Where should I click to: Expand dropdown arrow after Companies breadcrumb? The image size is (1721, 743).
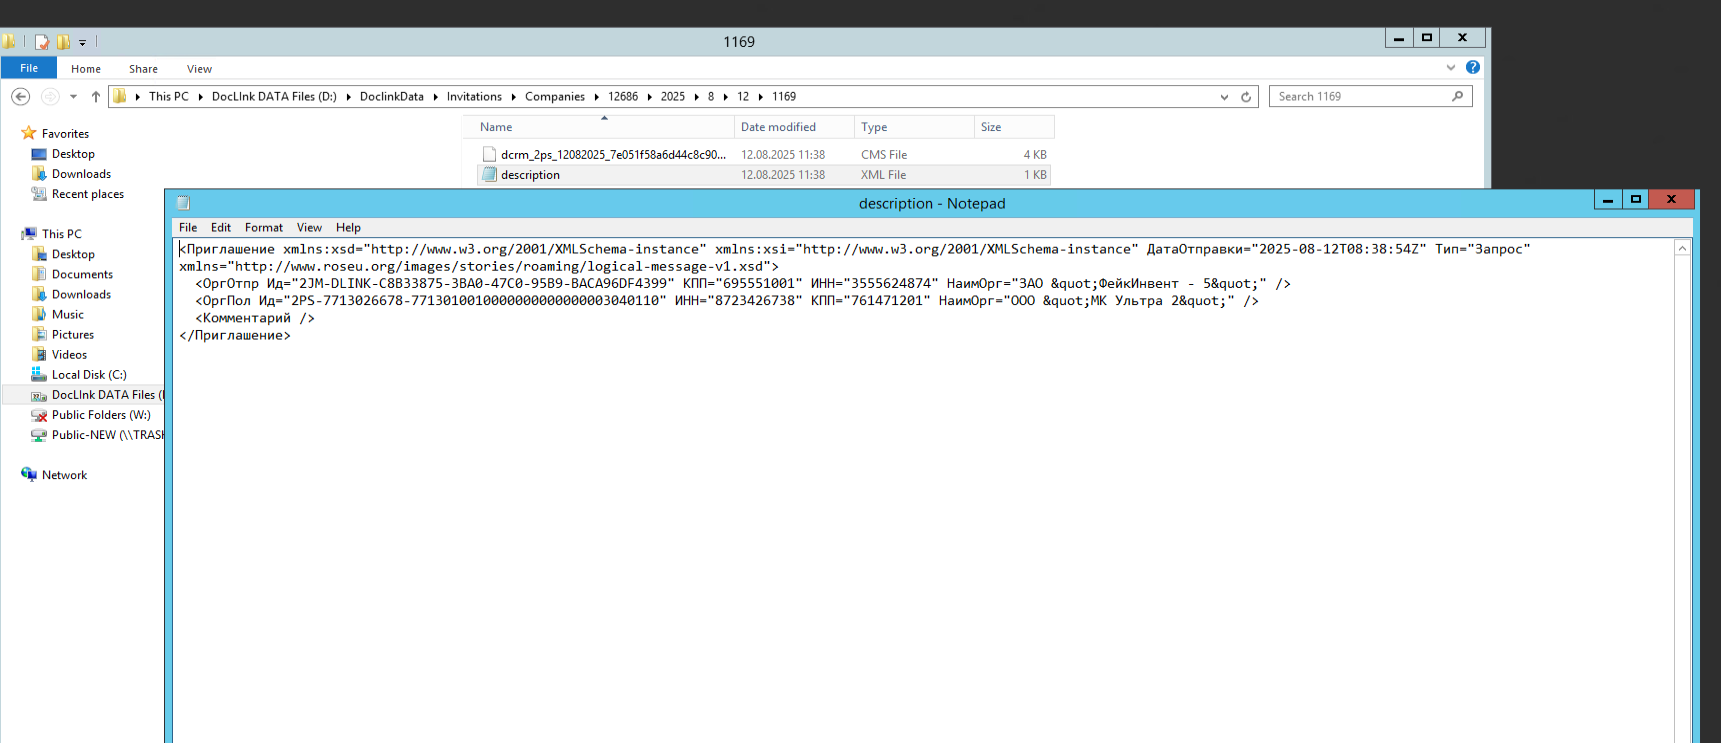[x=597, y=97]
